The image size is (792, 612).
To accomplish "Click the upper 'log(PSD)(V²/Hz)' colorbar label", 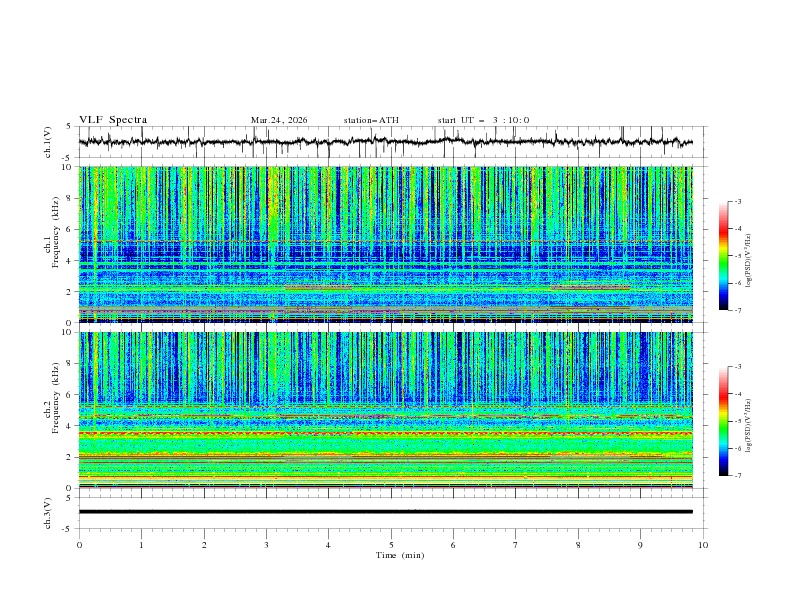I will [x=749, y=261].
